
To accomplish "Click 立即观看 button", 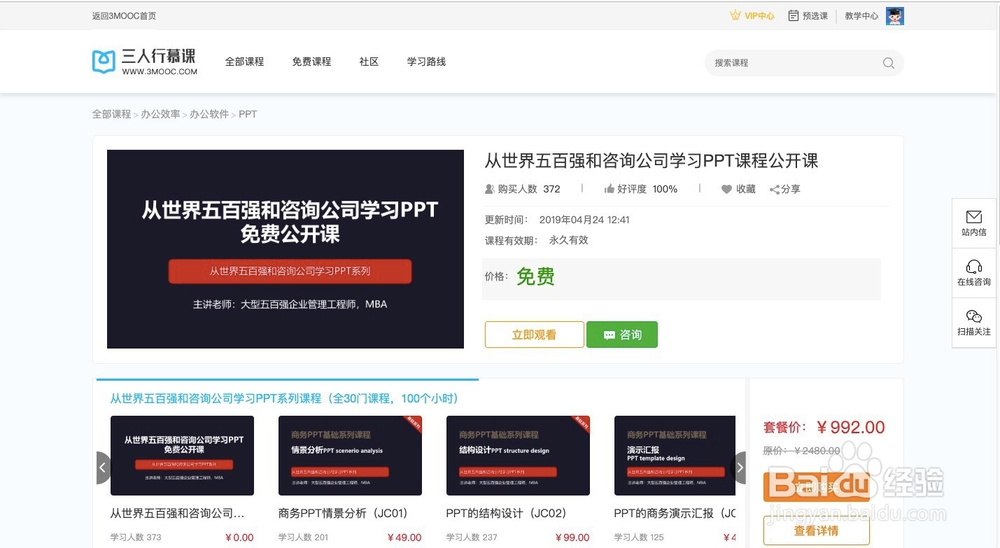I will pos(534,334).
